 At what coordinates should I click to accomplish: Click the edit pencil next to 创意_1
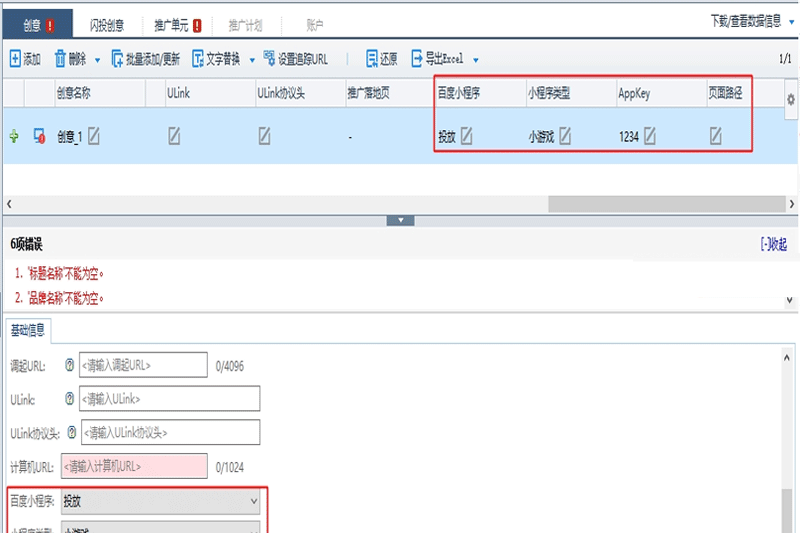tap(94, 136)
